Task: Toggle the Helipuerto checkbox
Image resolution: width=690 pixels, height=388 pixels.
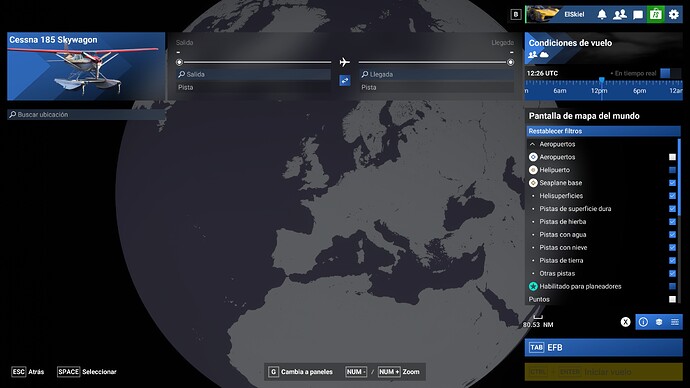Action: click(x=672, y=170)
